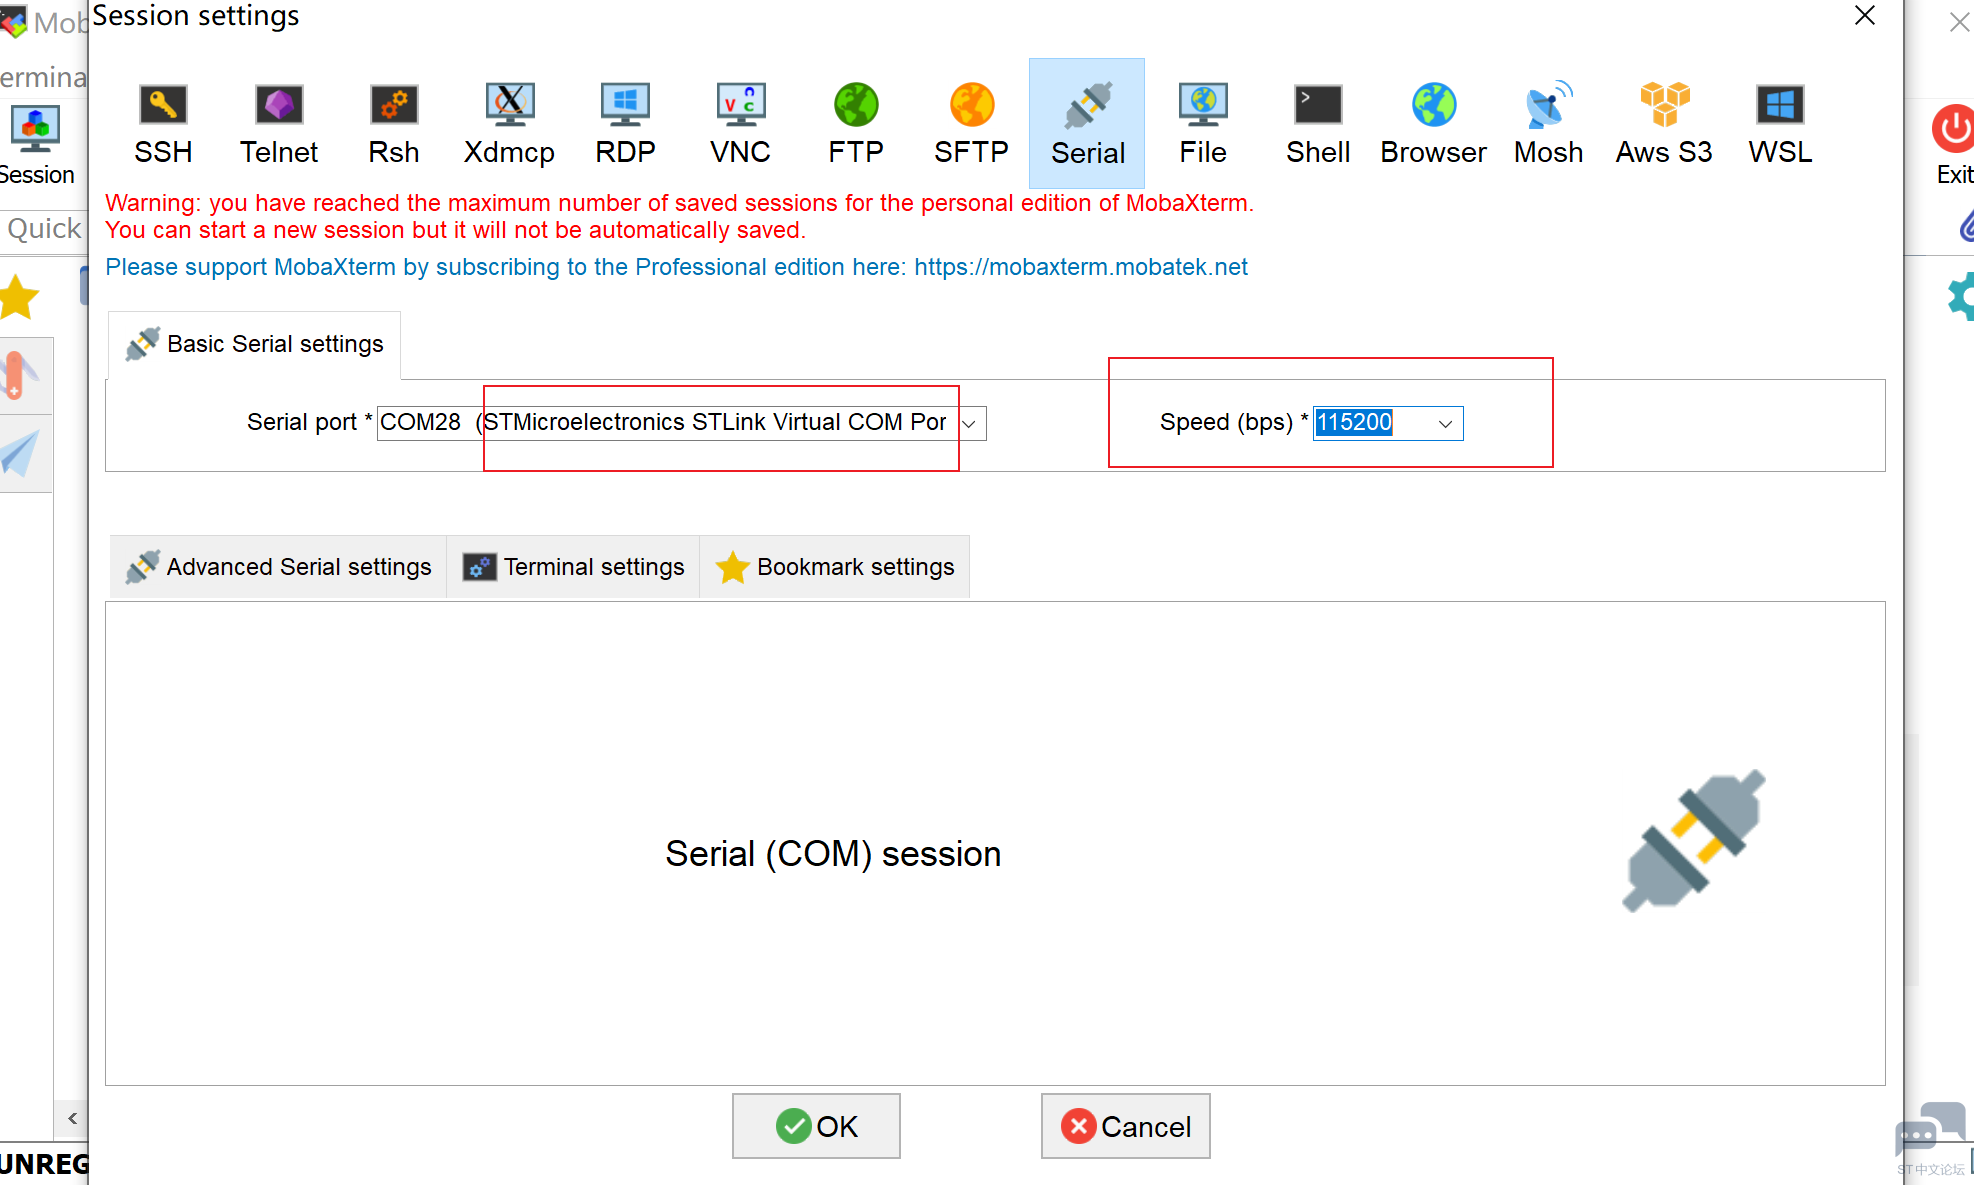This screenshot has height=1185, width=1974.
Task: Expand the Speed (bps) dropdown arrow
Action: 1445,424
